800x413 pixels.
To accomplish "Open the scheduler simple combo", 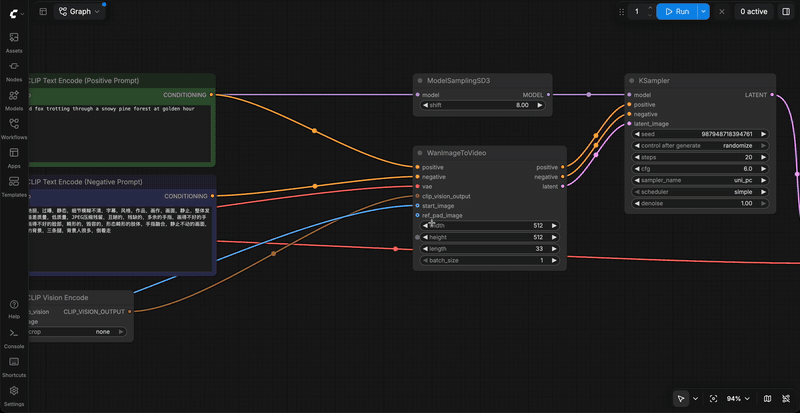I will click(x=700, y=192).
